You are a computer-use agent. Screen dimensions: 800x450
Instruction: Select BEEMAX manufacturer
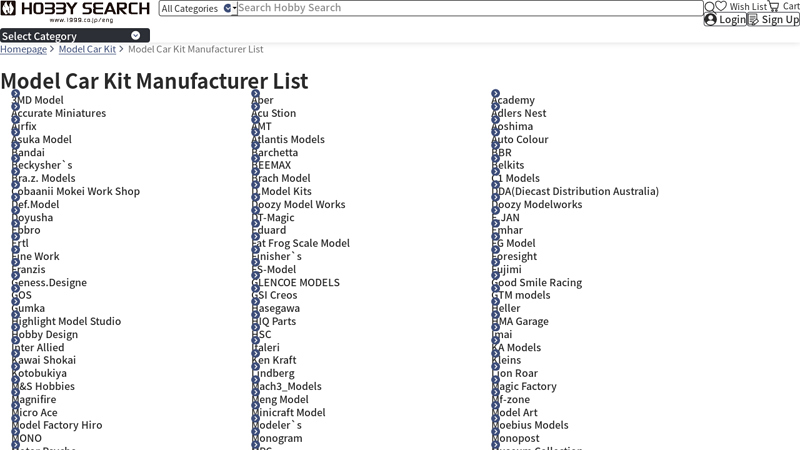point(271,165)
